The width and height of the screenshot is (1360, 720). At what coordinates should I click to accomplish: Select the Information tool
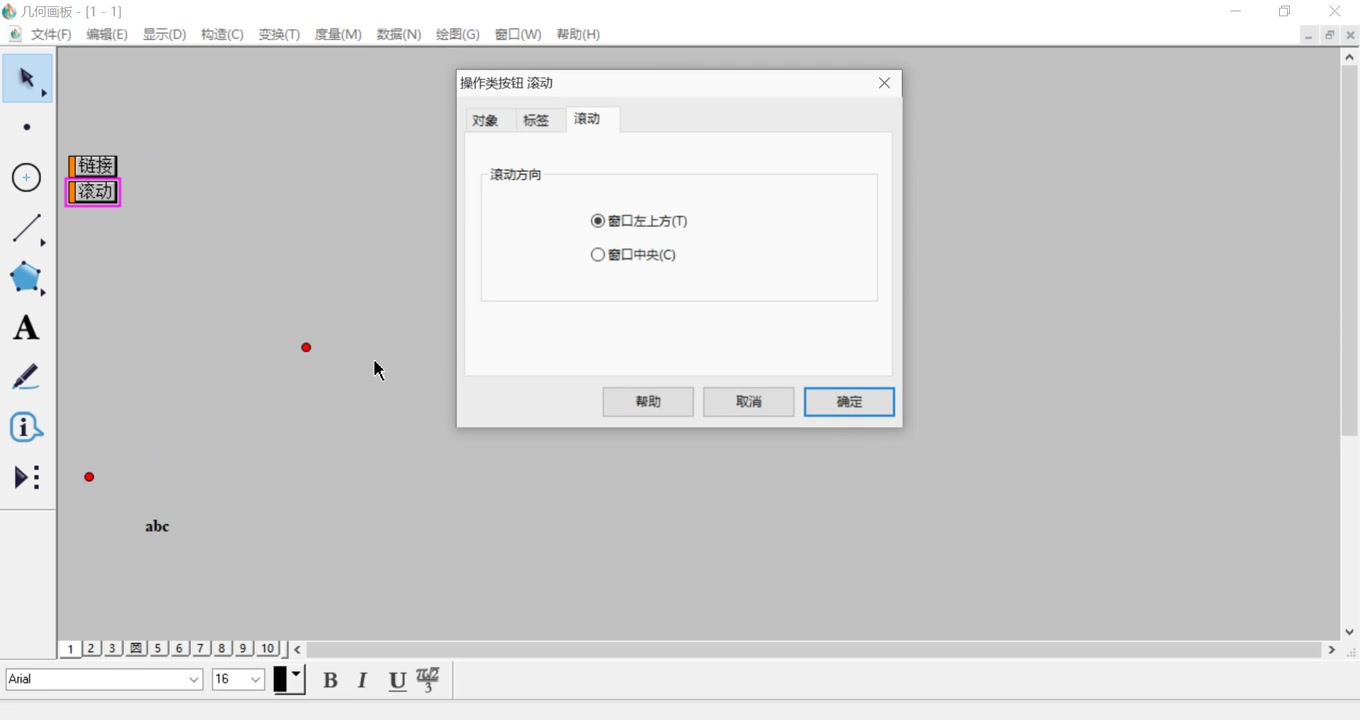pyautogui.click(x=25, y=427)
